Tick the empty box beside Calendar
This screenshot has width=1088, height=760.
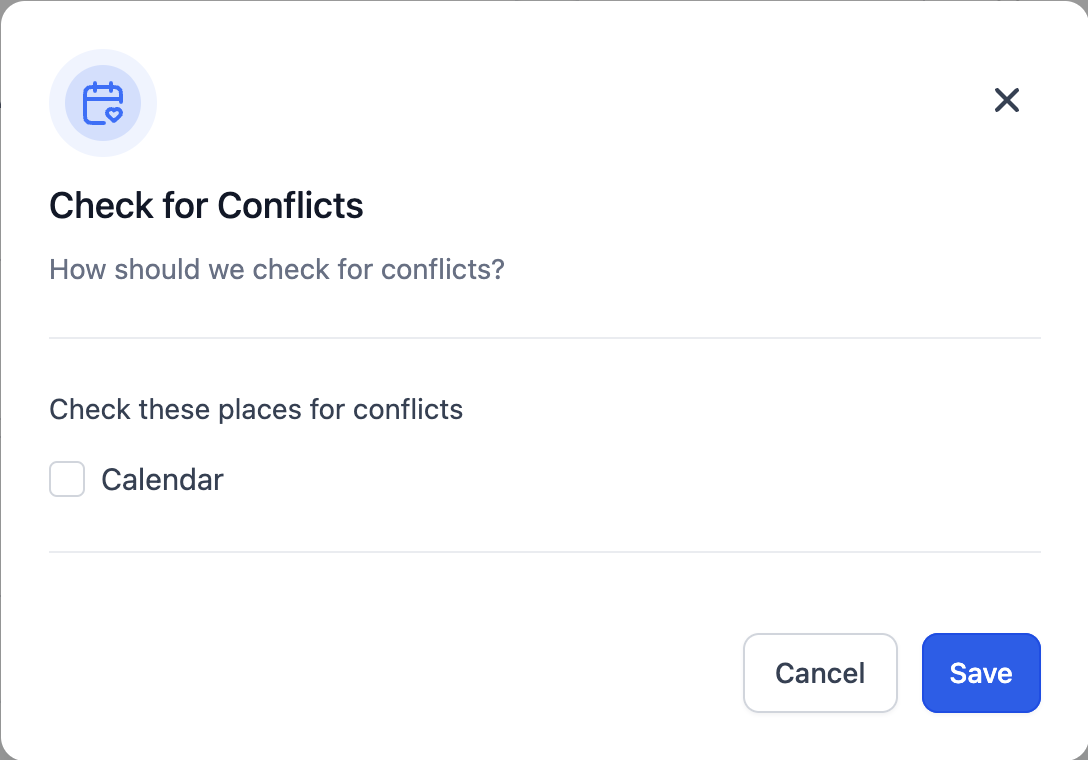pos(67,479)
